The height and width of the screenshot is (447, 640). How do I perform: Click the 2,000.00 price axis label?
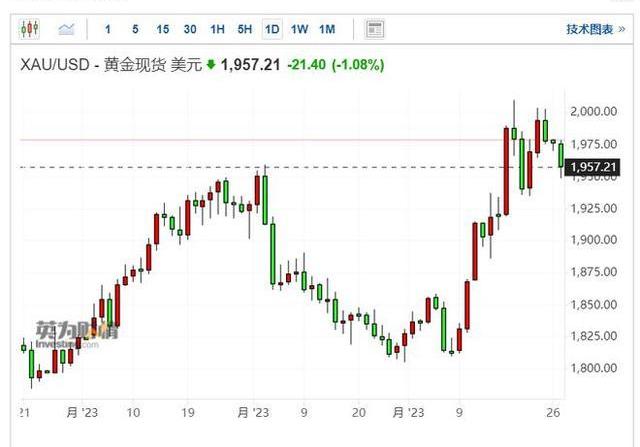[x=593, y=111]
